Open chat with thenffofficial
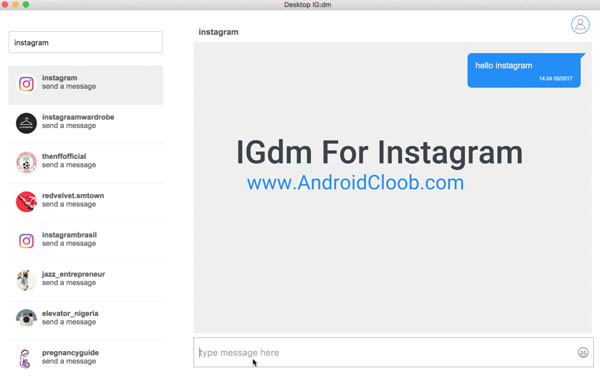Screen dimensions: 600x380 click(x=86, y=163)
